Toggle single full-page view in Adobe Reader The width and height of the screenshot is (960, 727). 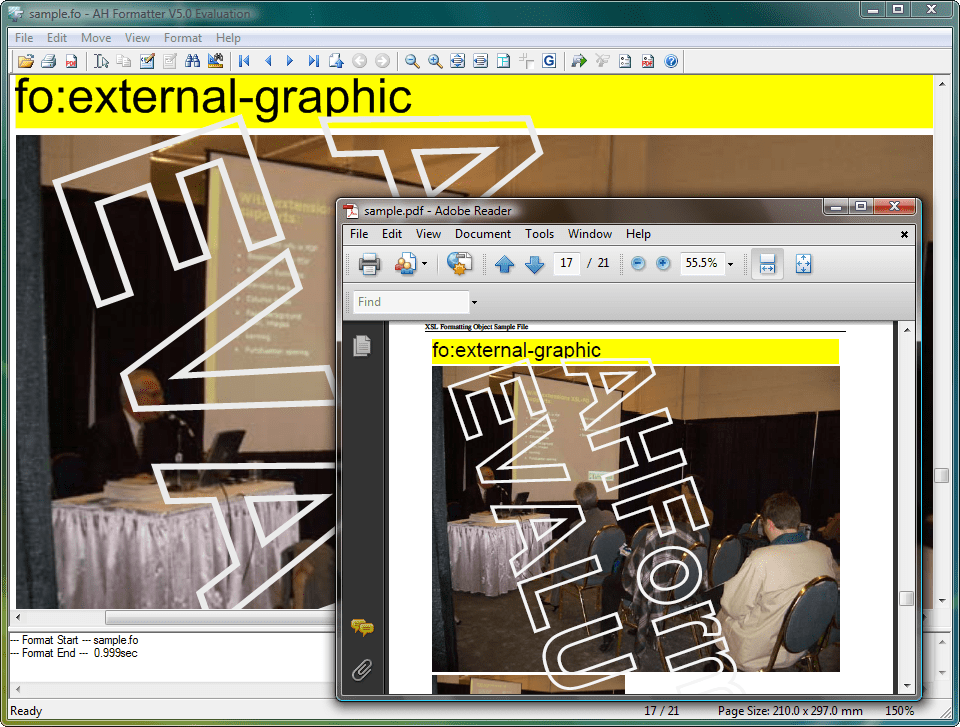803,264
